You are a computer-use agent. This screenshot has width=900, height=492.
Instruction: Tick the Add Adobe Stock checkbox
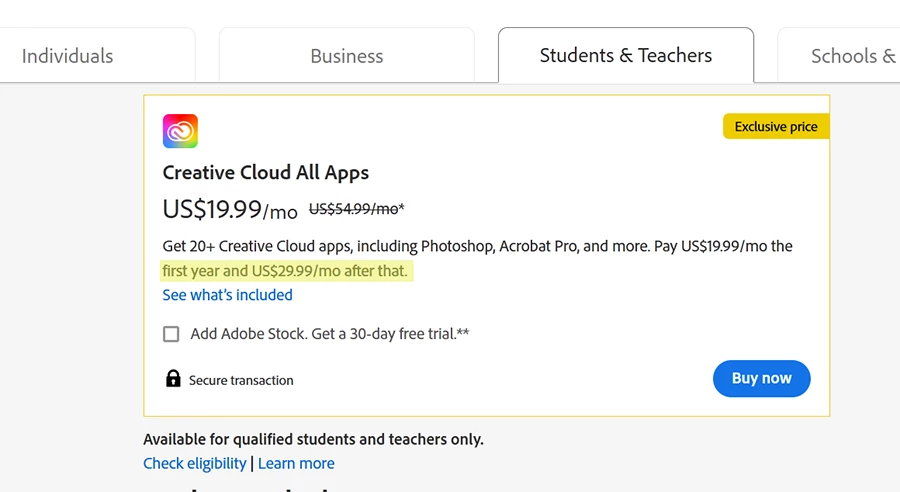(x=172, y=334)
